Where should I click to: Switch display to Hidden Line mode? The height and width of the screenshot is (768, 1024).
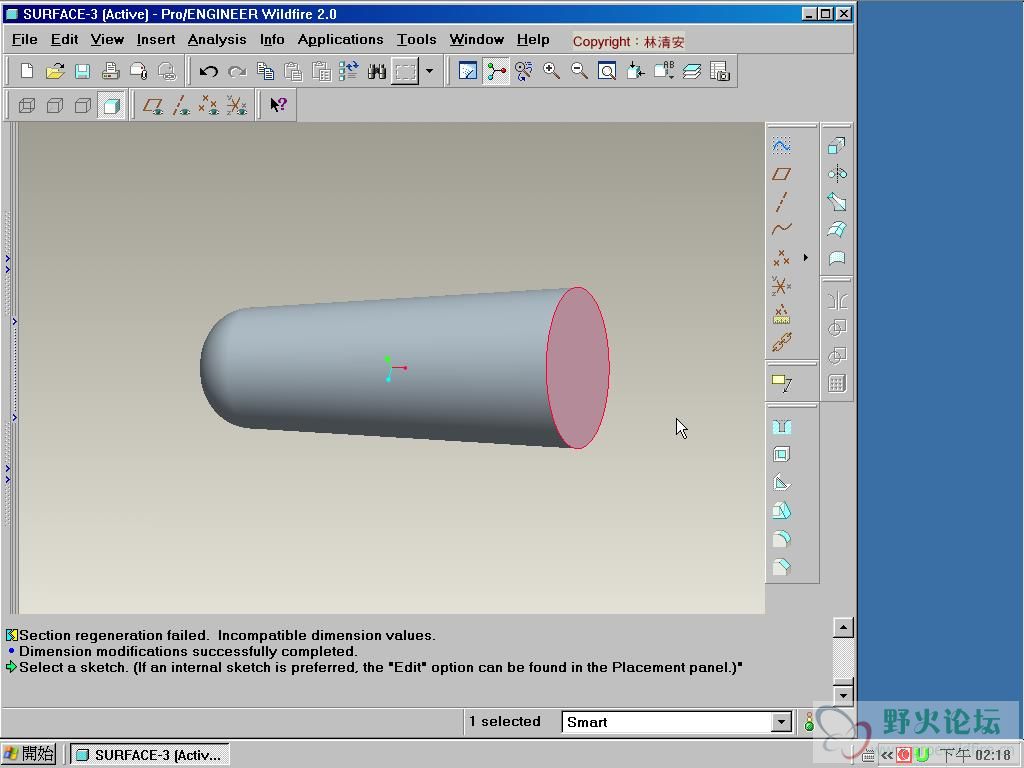[x=55, y=105]
